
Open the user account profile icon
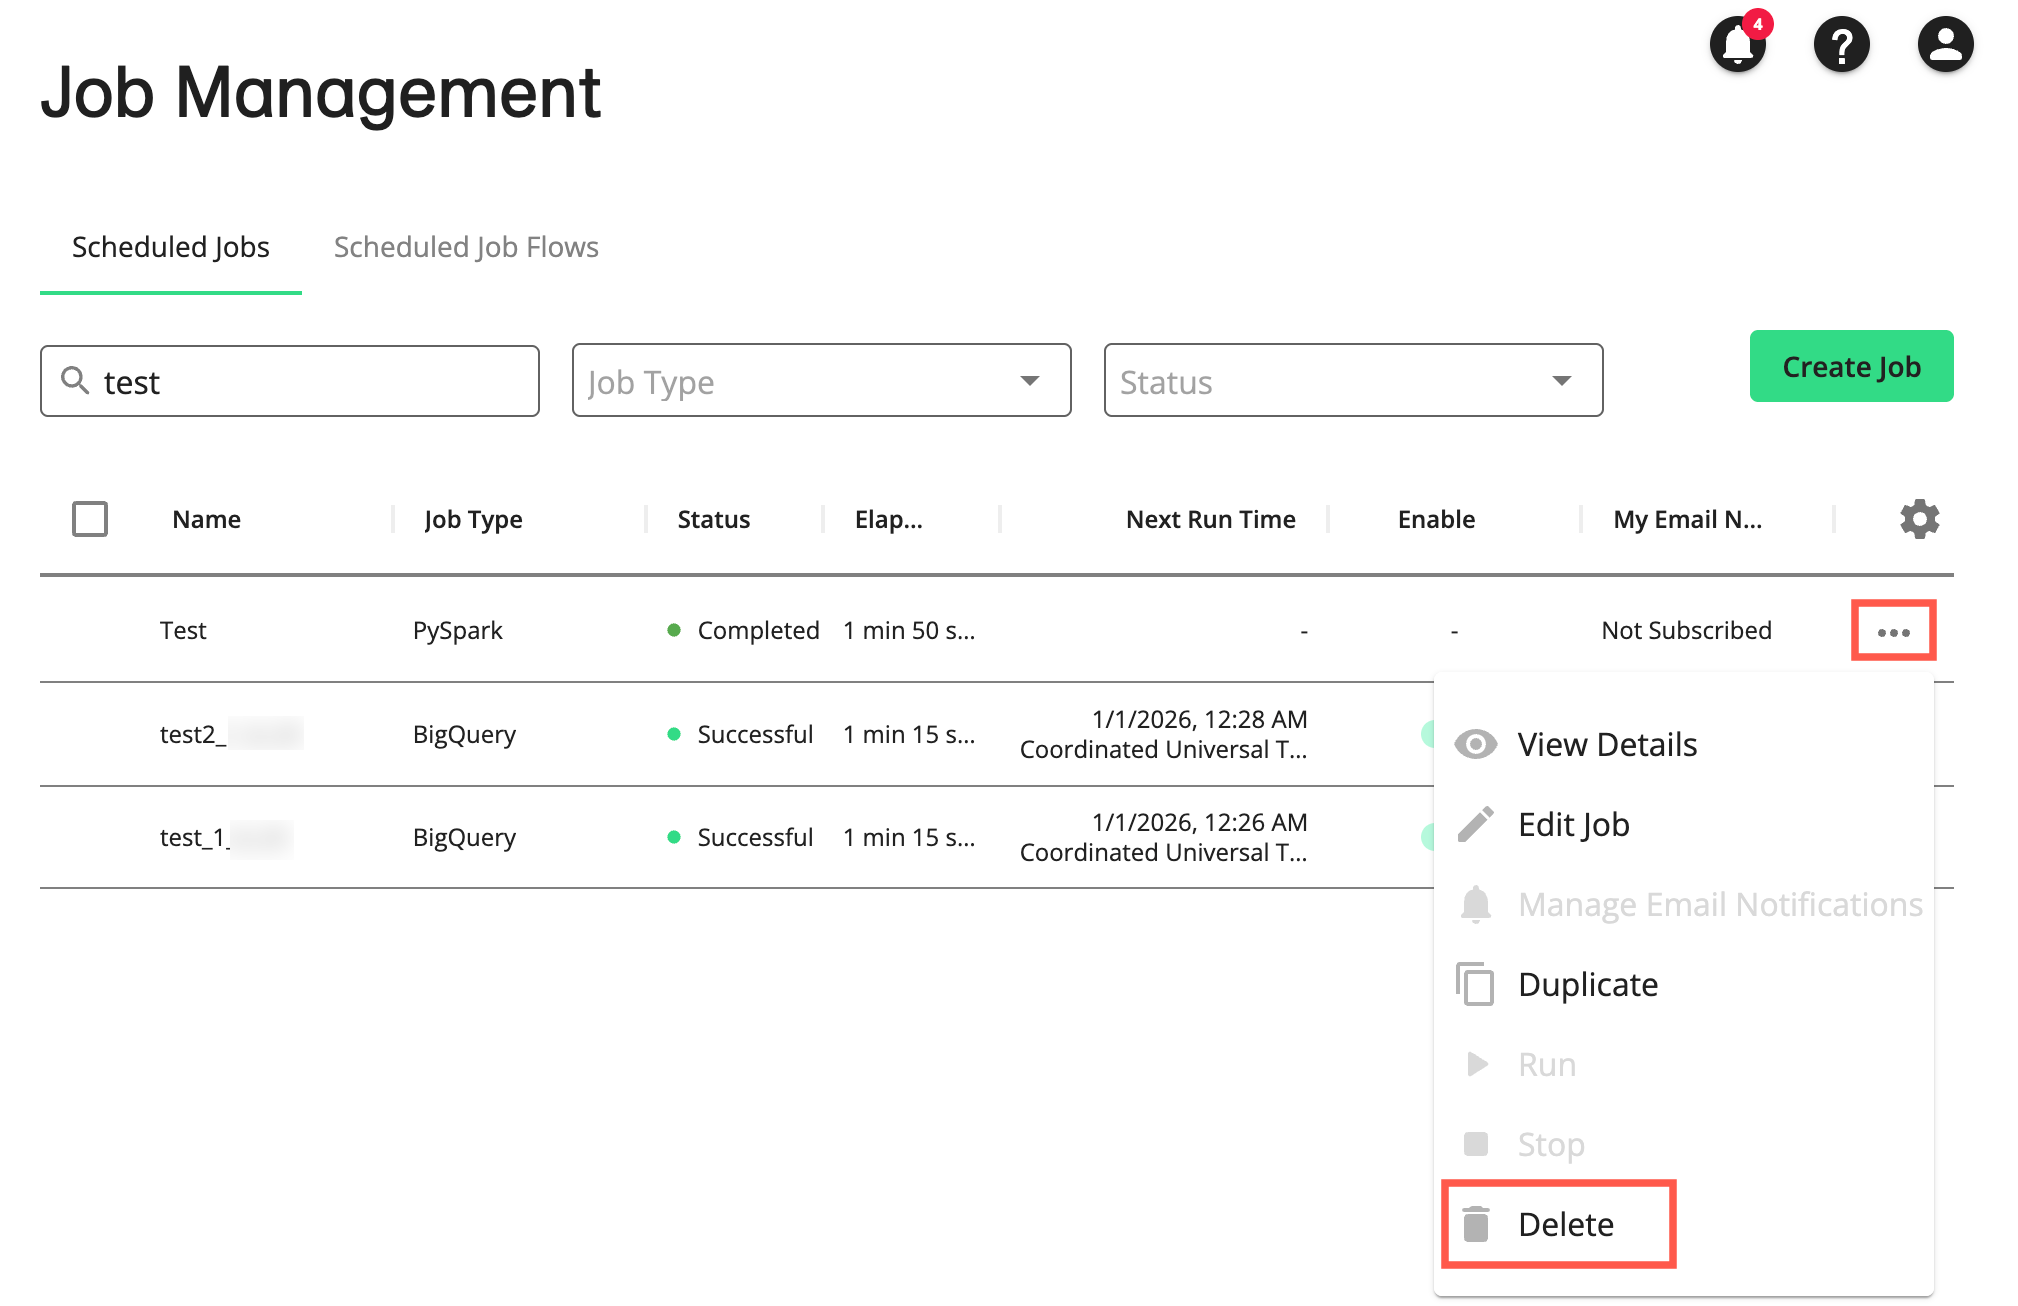point(1944,45)
